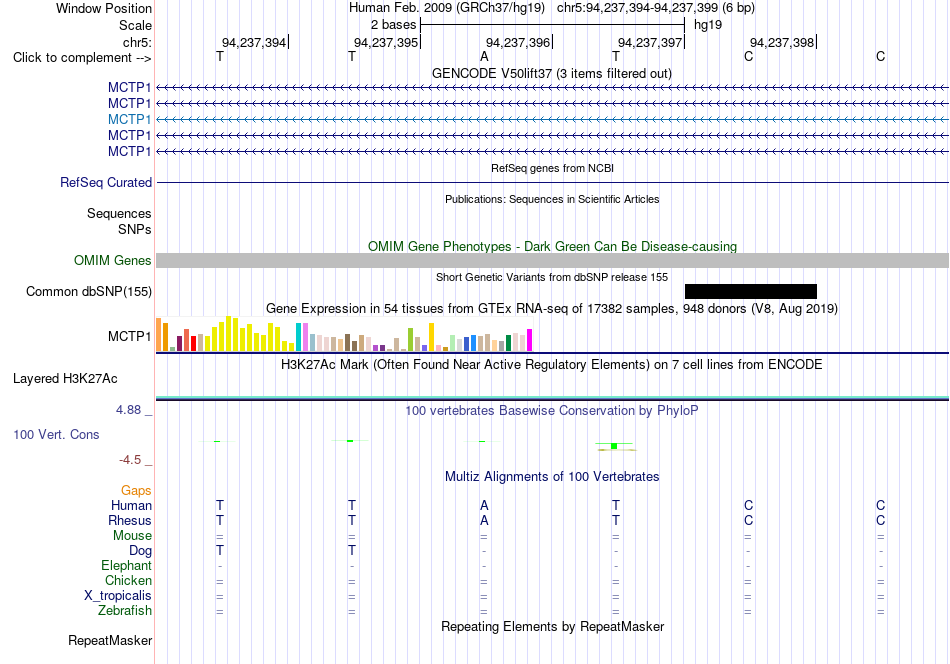Select the chr5: ruler label
Screen dimensions: 950x664
coord(137,42)
